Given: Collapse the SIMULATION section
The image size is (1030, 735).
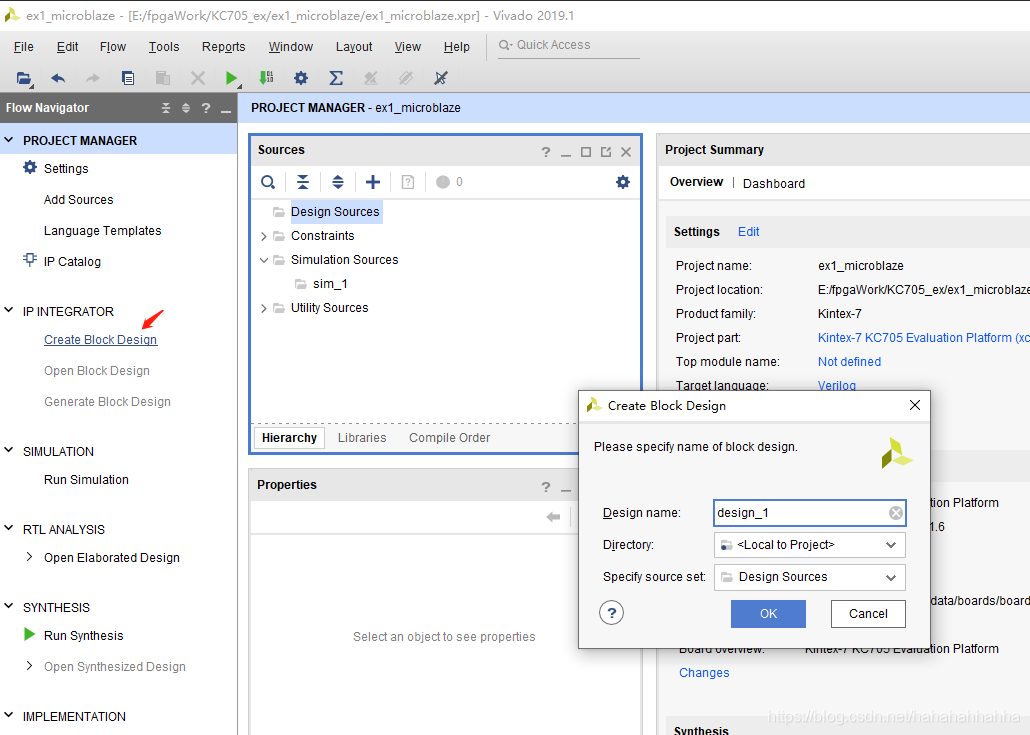Looking at the screenshot, I should coord(9,450).
